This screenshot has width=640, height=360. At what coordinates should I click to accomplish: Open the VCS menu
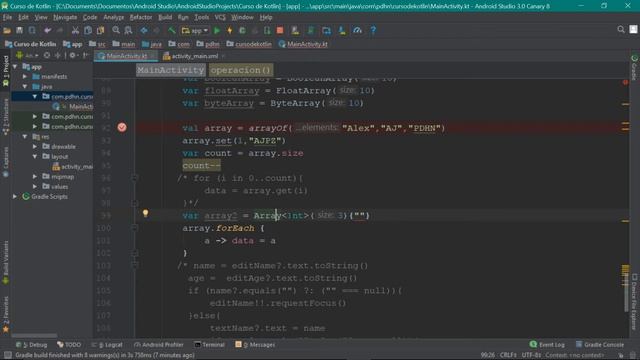pyautogui.click(x=220, y=17)
